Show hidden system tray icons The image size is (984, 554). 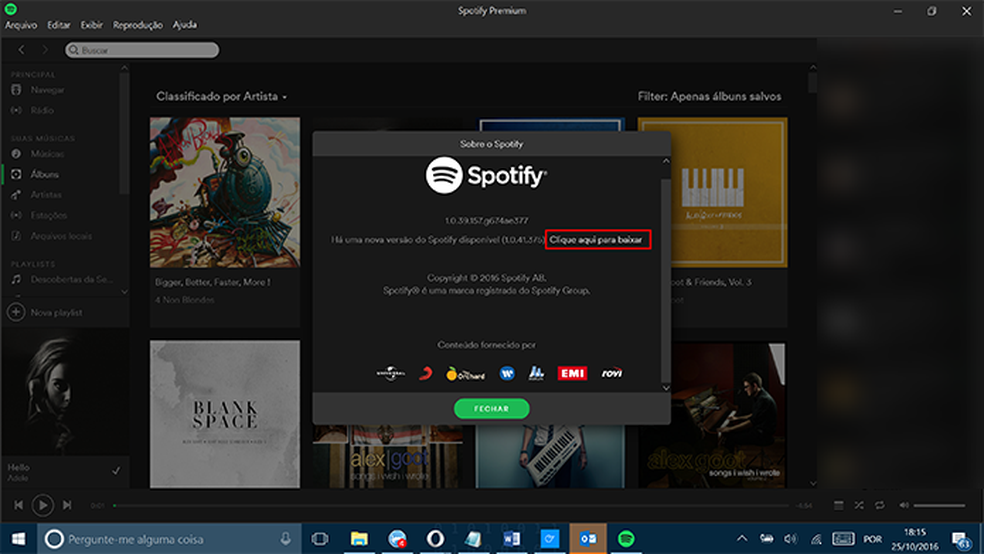point(742,539)
